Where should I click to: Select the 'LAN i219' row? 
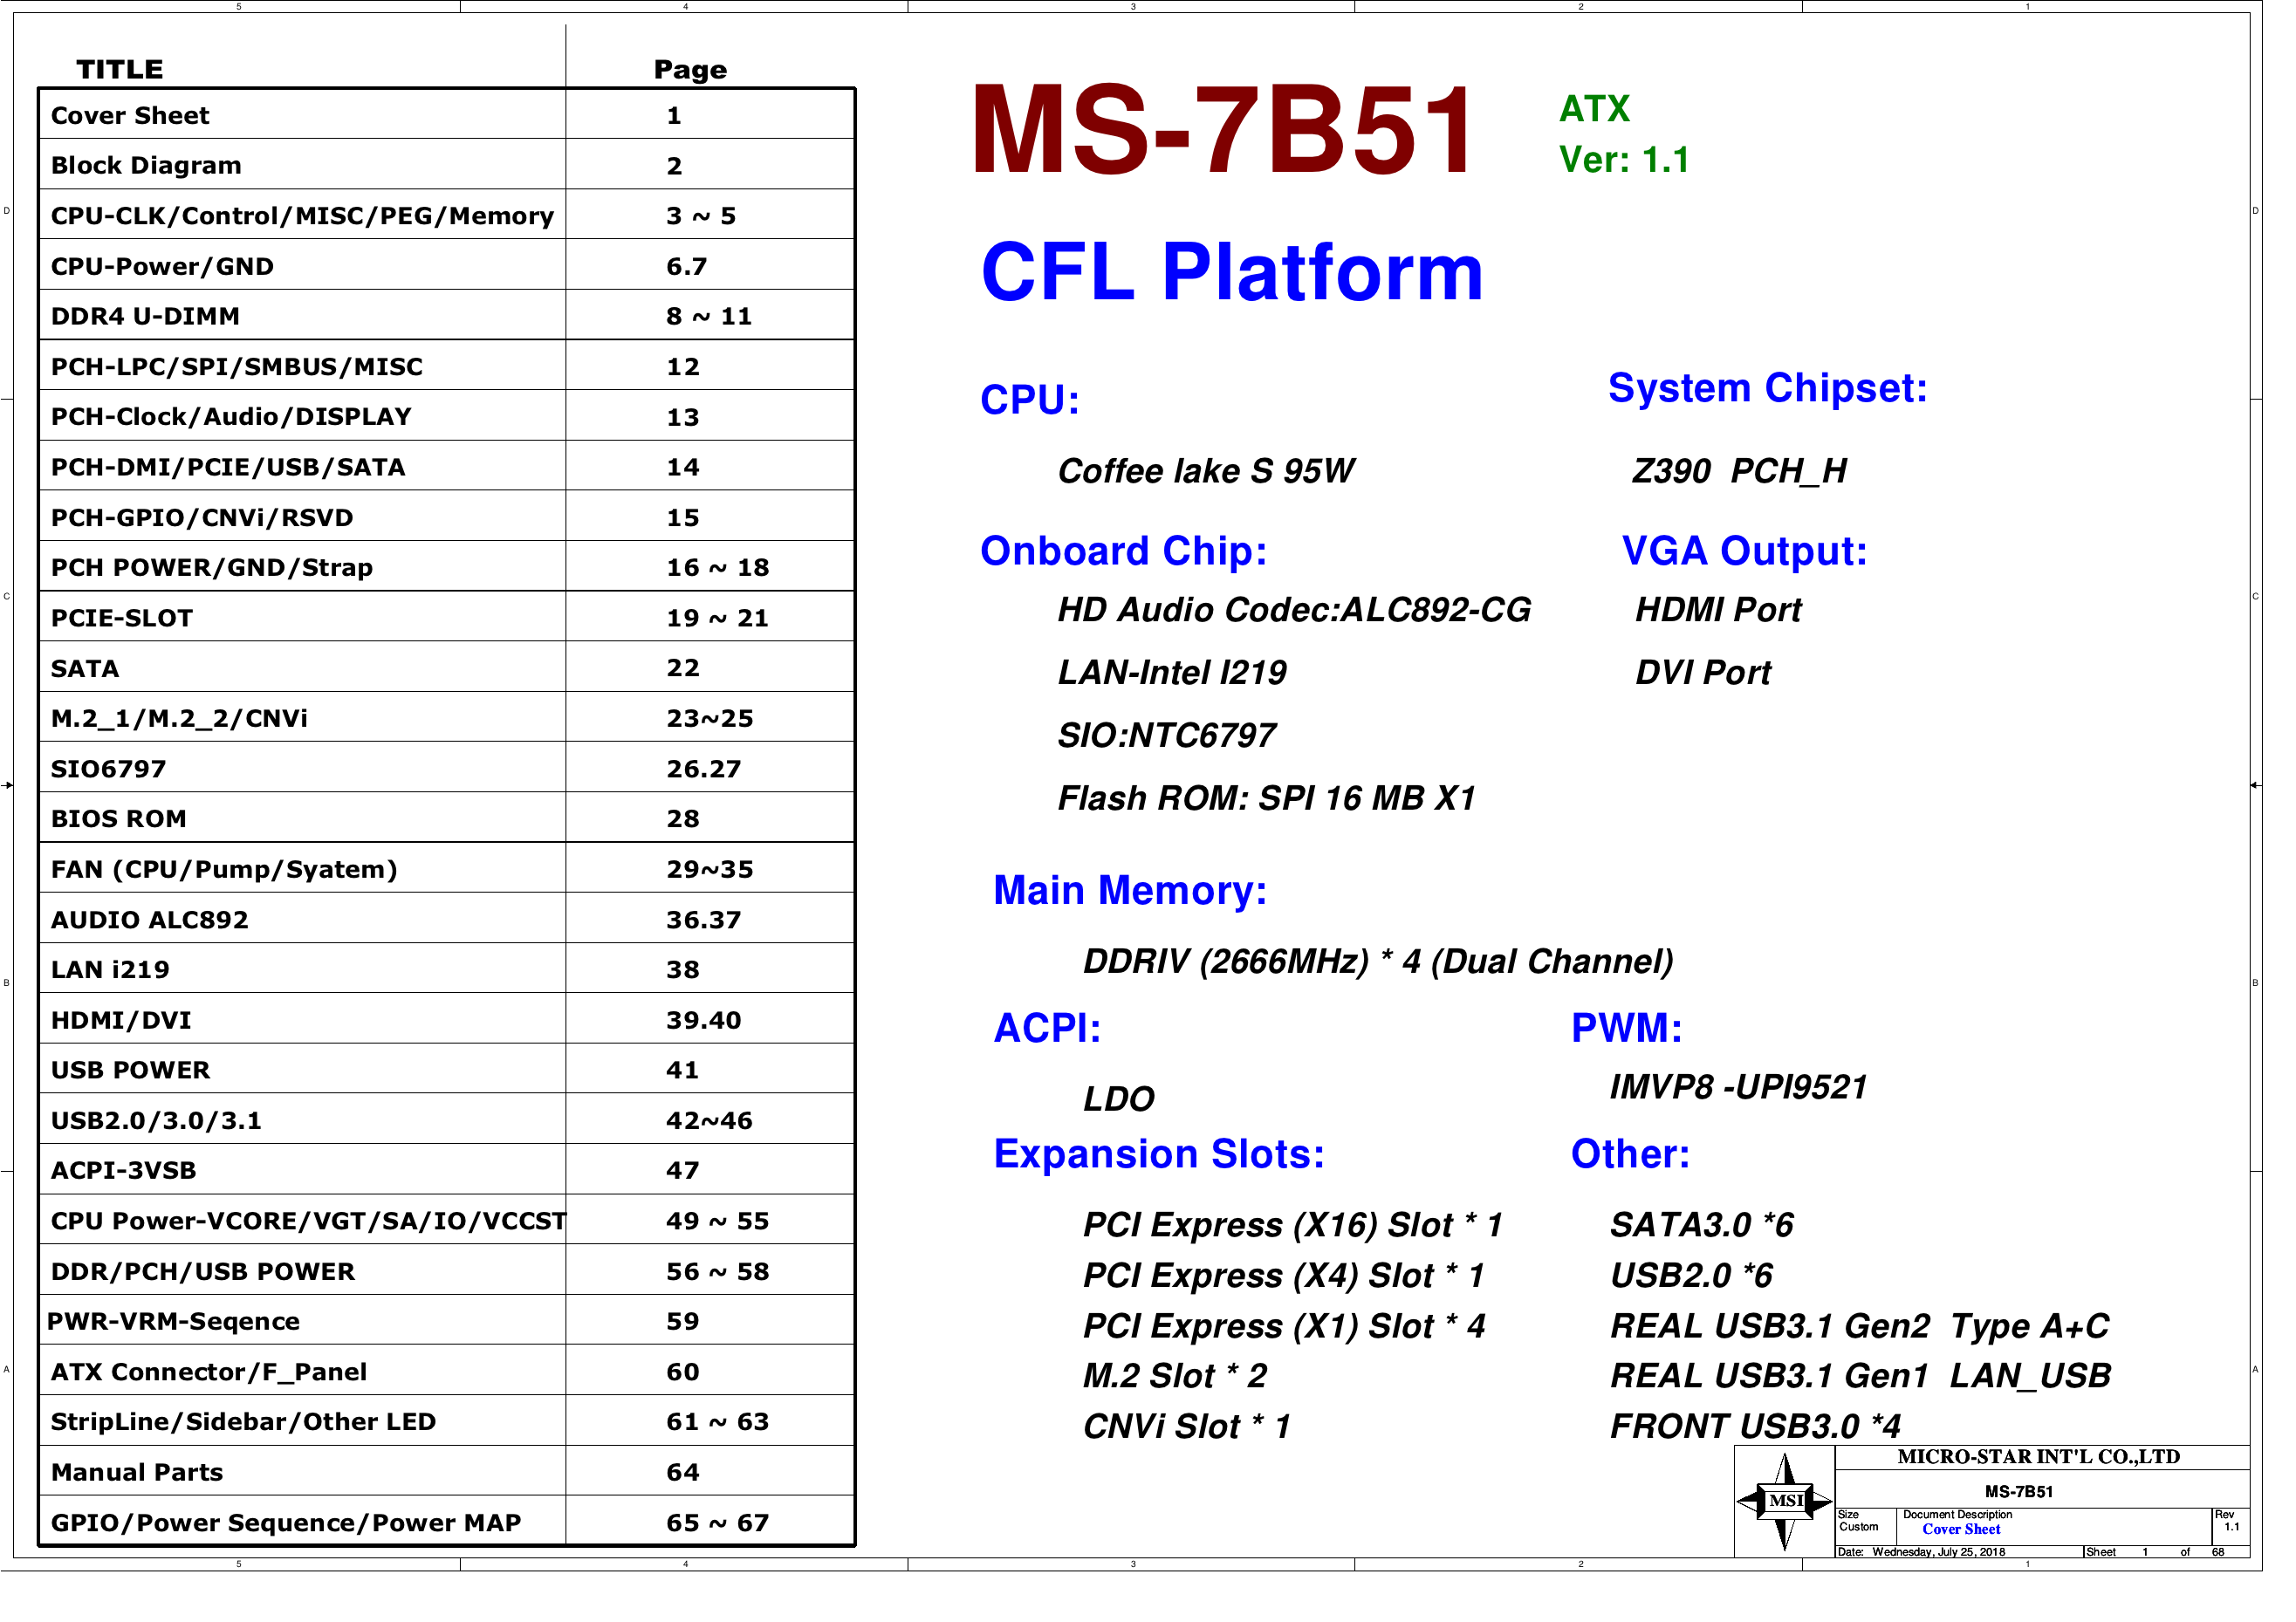click(110, 971)
